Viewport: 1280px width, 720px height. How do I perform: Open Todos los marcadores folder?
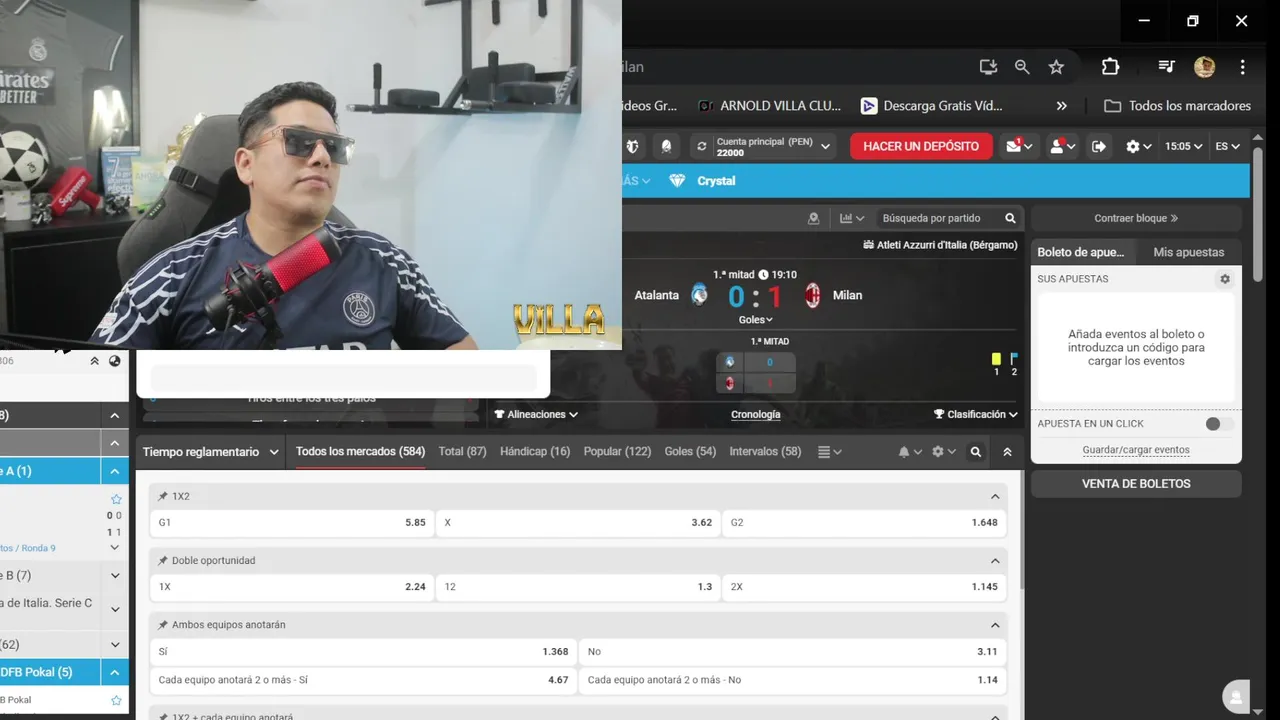(1177, 106)
